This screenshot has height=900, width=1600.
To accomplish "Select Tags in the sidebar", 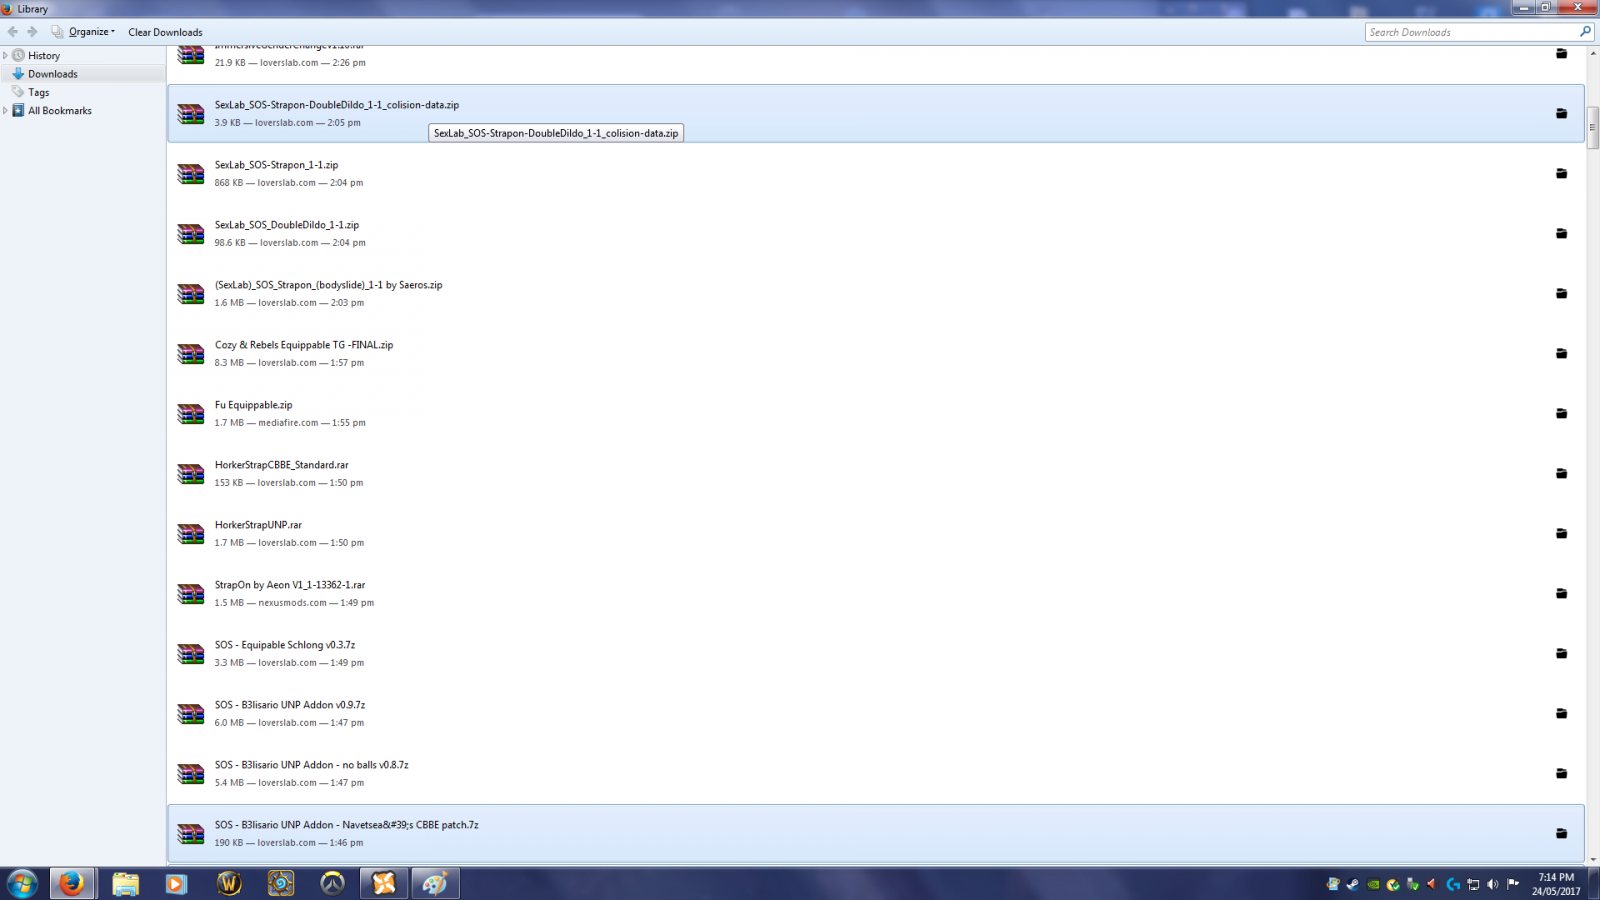I will pos(39,92).
